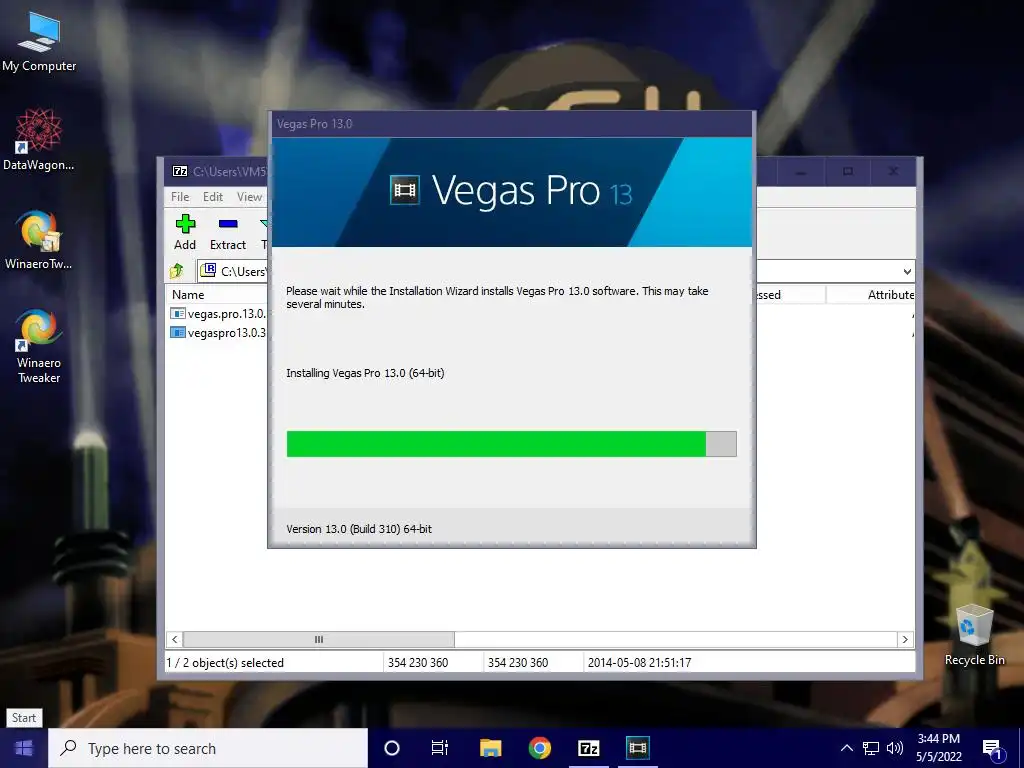Close the 7-Zip window
Screen dimensions: 1024x768
(893, 172)
